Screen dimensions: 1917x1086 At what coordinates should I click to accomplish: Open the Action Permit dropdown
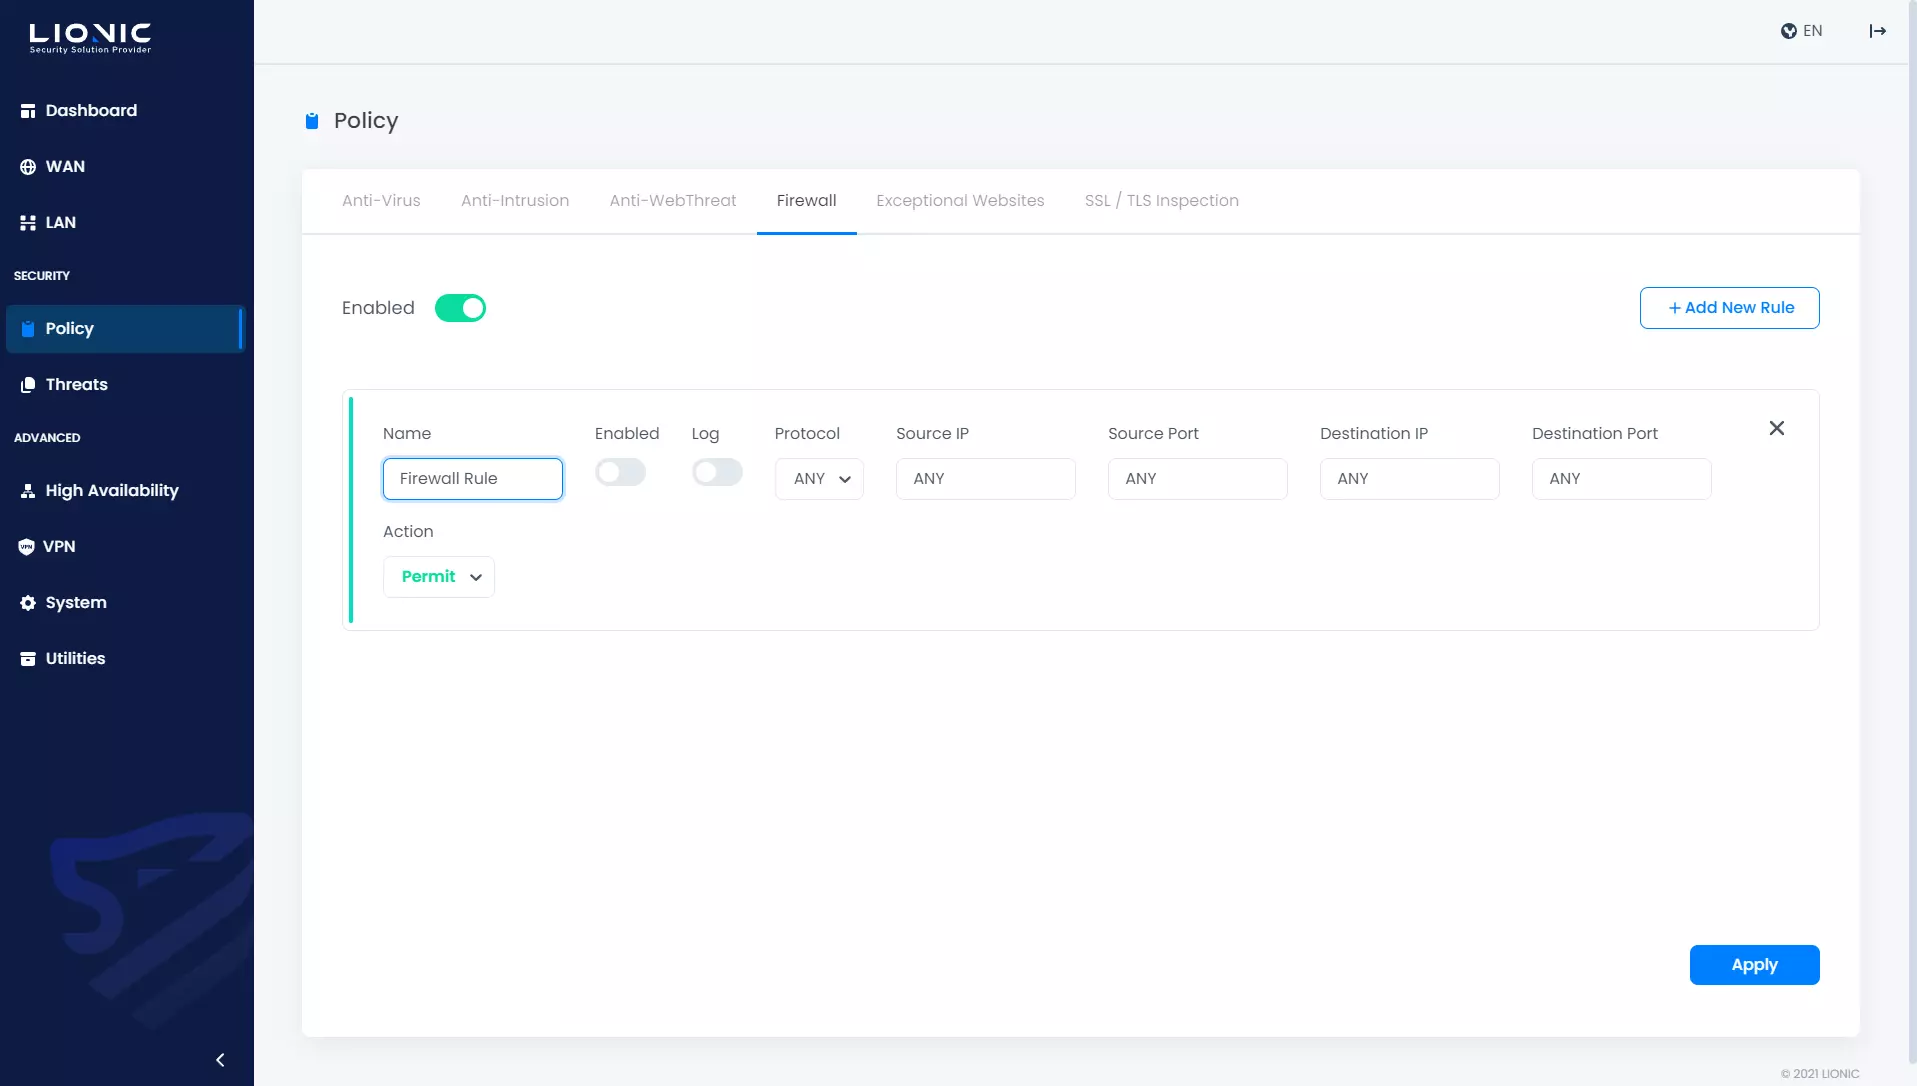pos(439,577)
